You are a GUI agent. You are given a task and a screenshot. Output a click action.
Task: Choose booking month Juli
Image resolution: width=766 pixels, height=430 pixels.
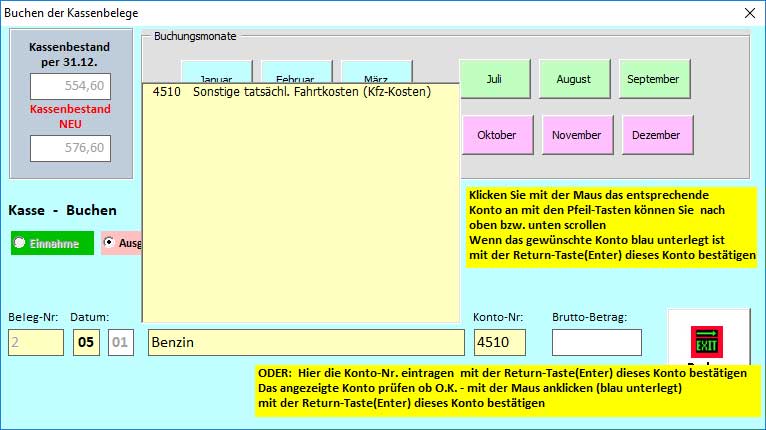click(x=494, y=79)
